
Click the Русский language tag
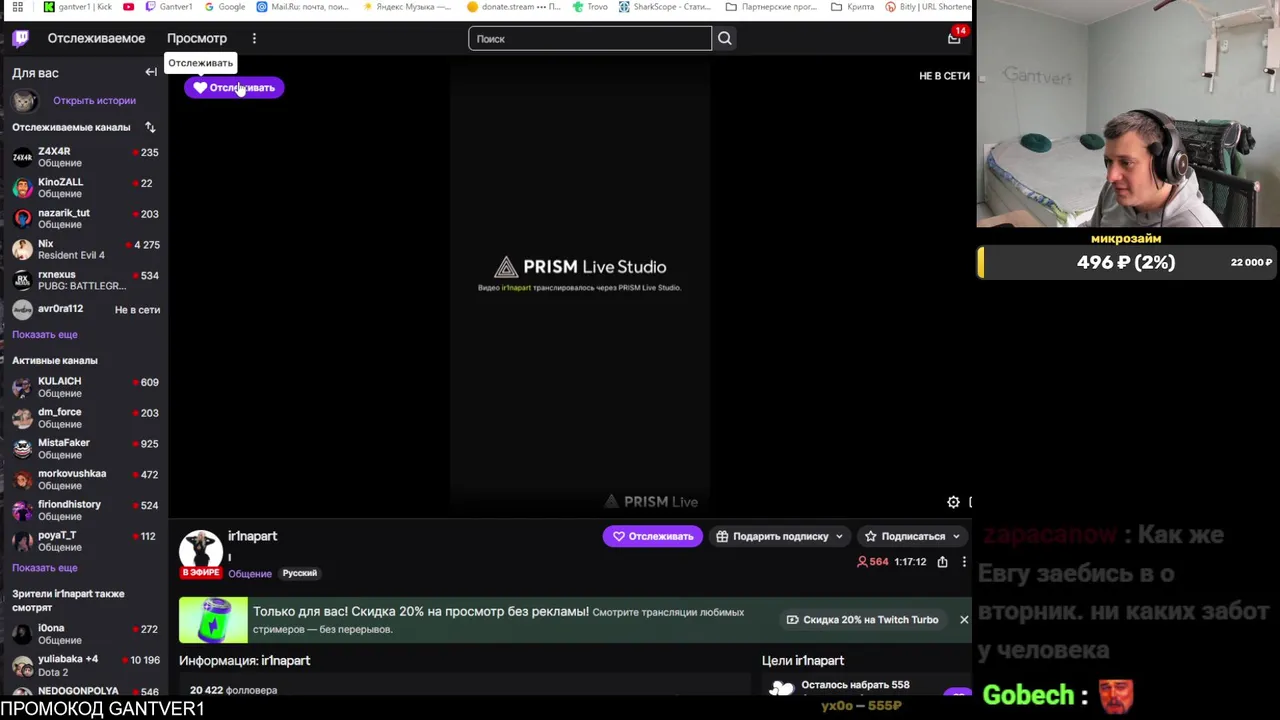click(299, 573)
